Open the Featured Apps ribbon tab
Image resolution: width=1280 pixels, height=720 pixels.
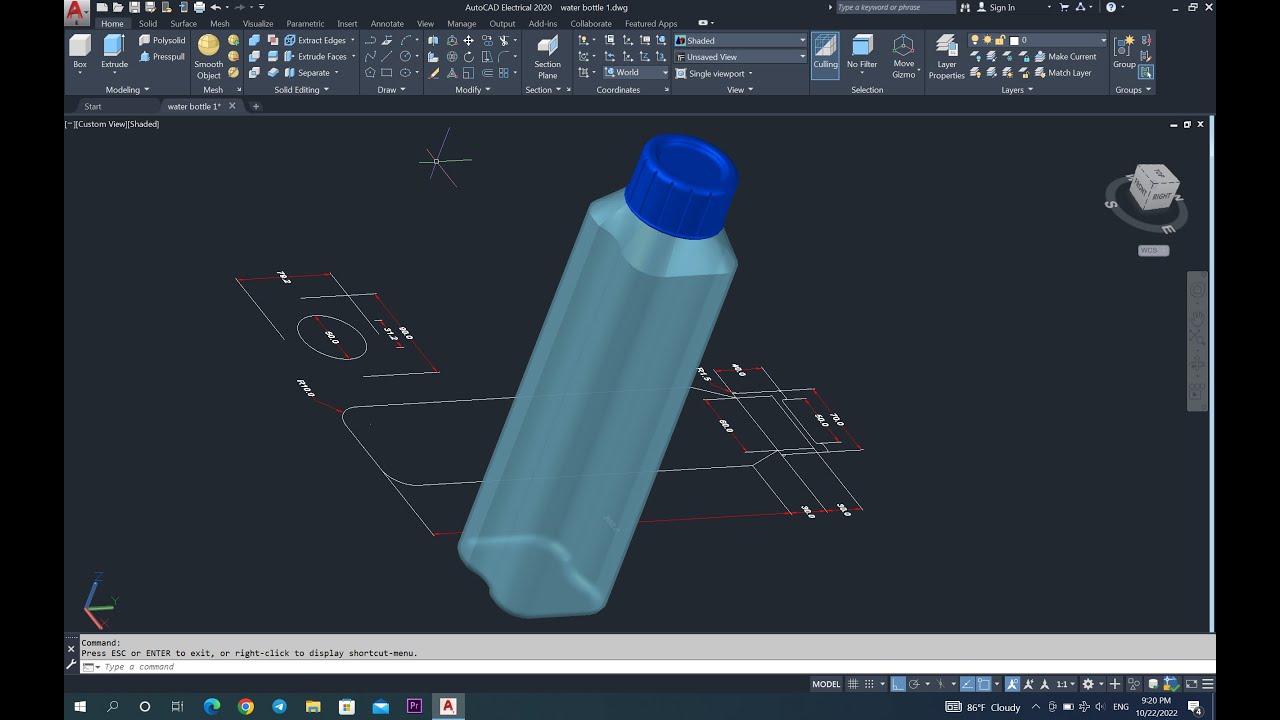(x=651, y=23)
